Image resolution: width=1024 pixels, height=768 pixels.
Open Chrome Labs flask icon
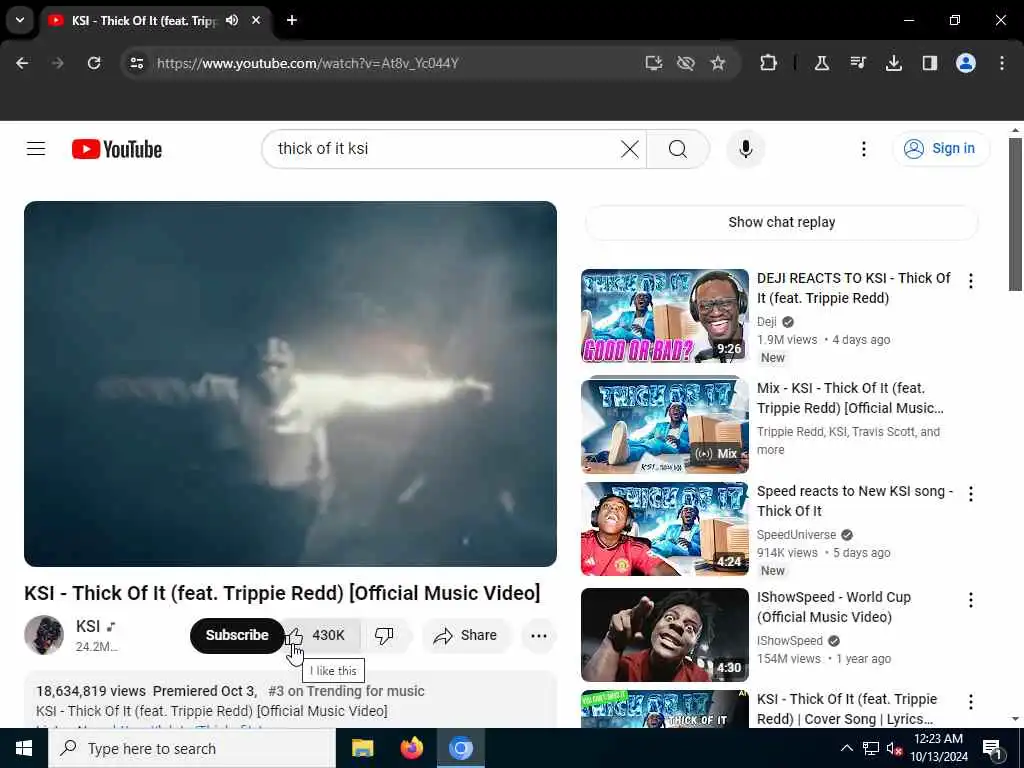pyautogui.click(x=822, y=63)
